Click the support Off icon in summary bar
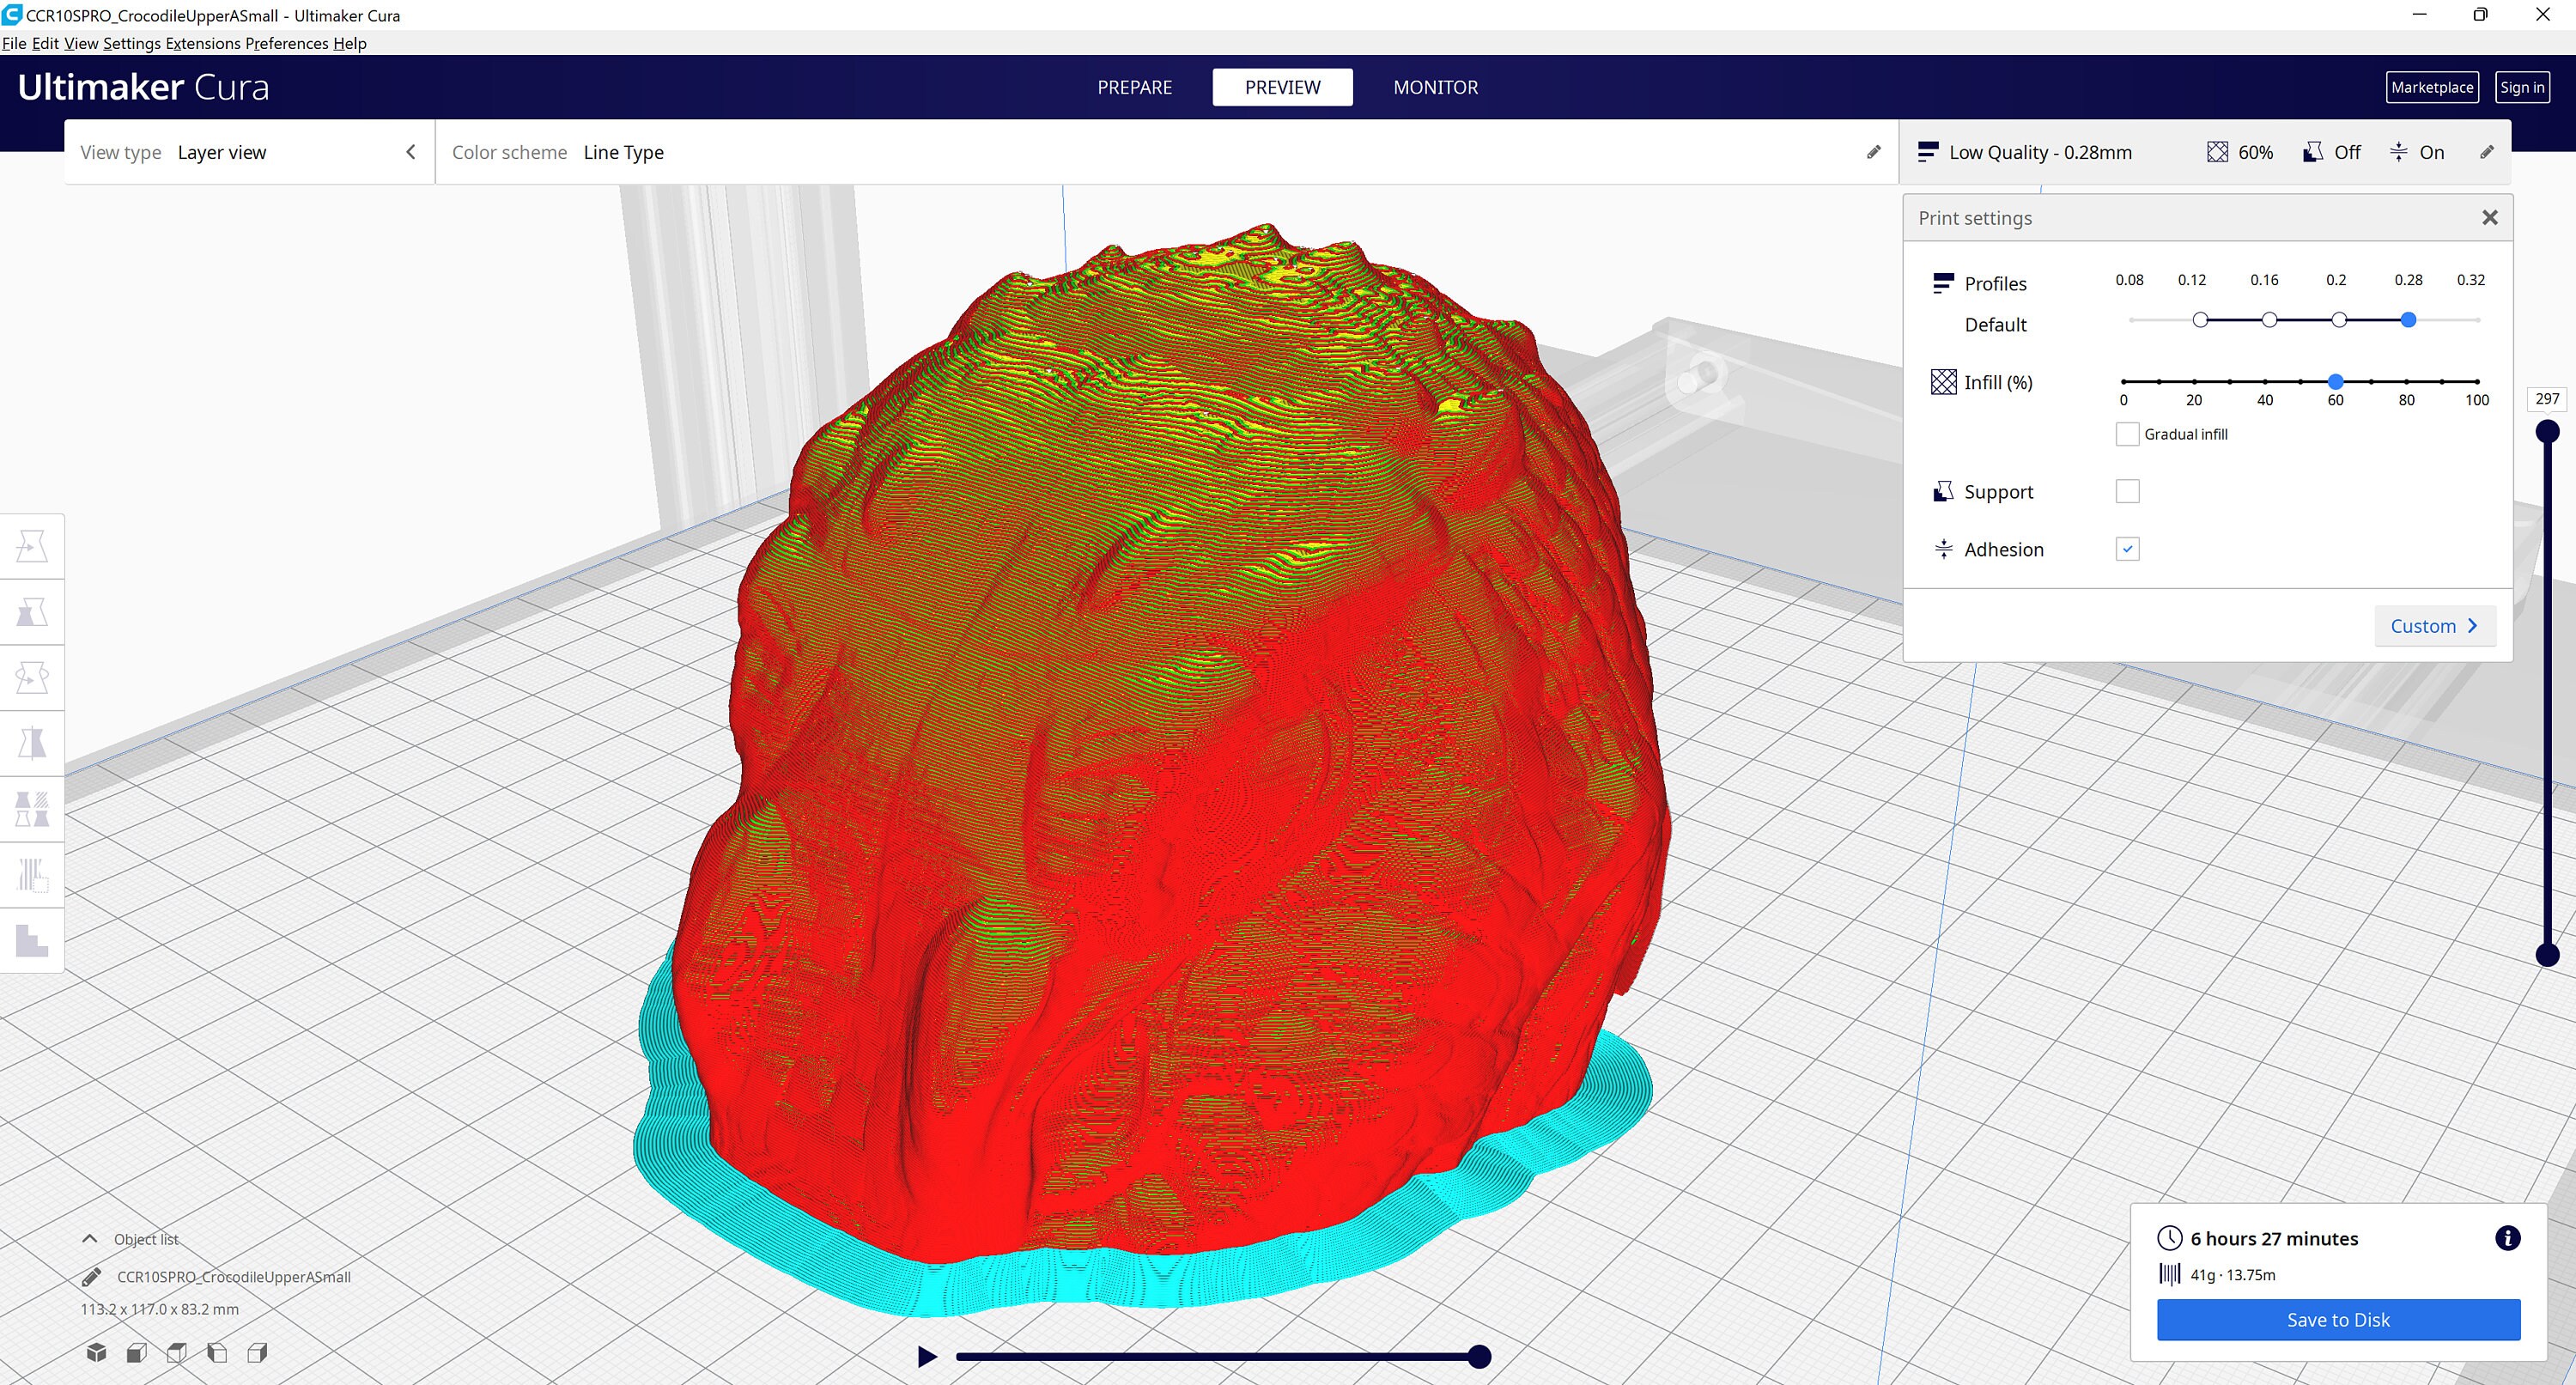 (2312, 152)
